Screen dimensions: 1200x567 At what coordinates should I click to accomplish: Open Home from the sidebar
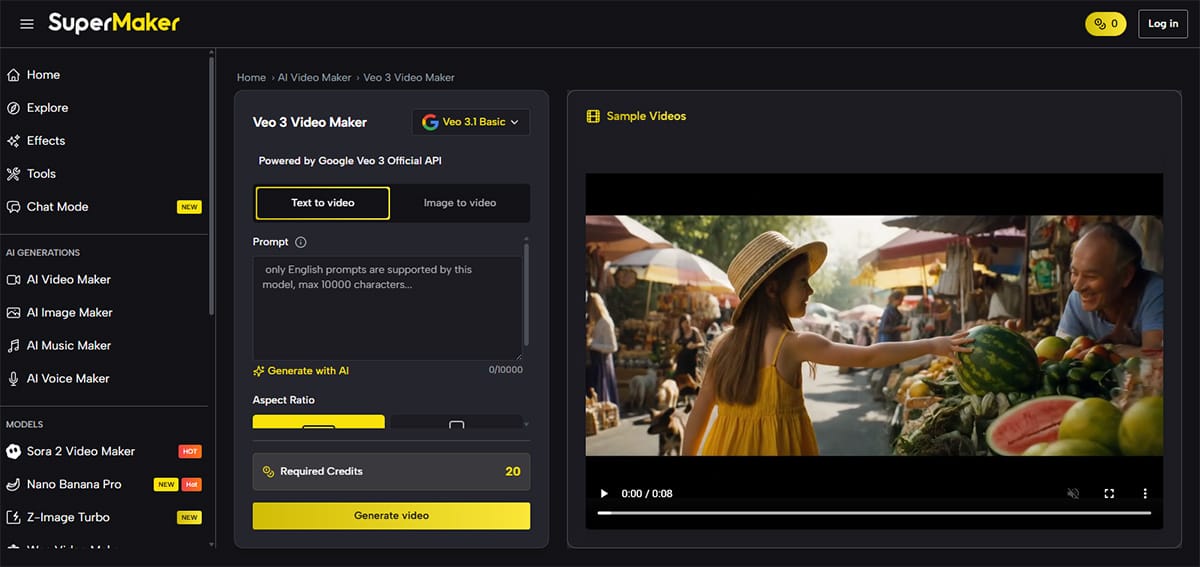(x=43, y=75)
